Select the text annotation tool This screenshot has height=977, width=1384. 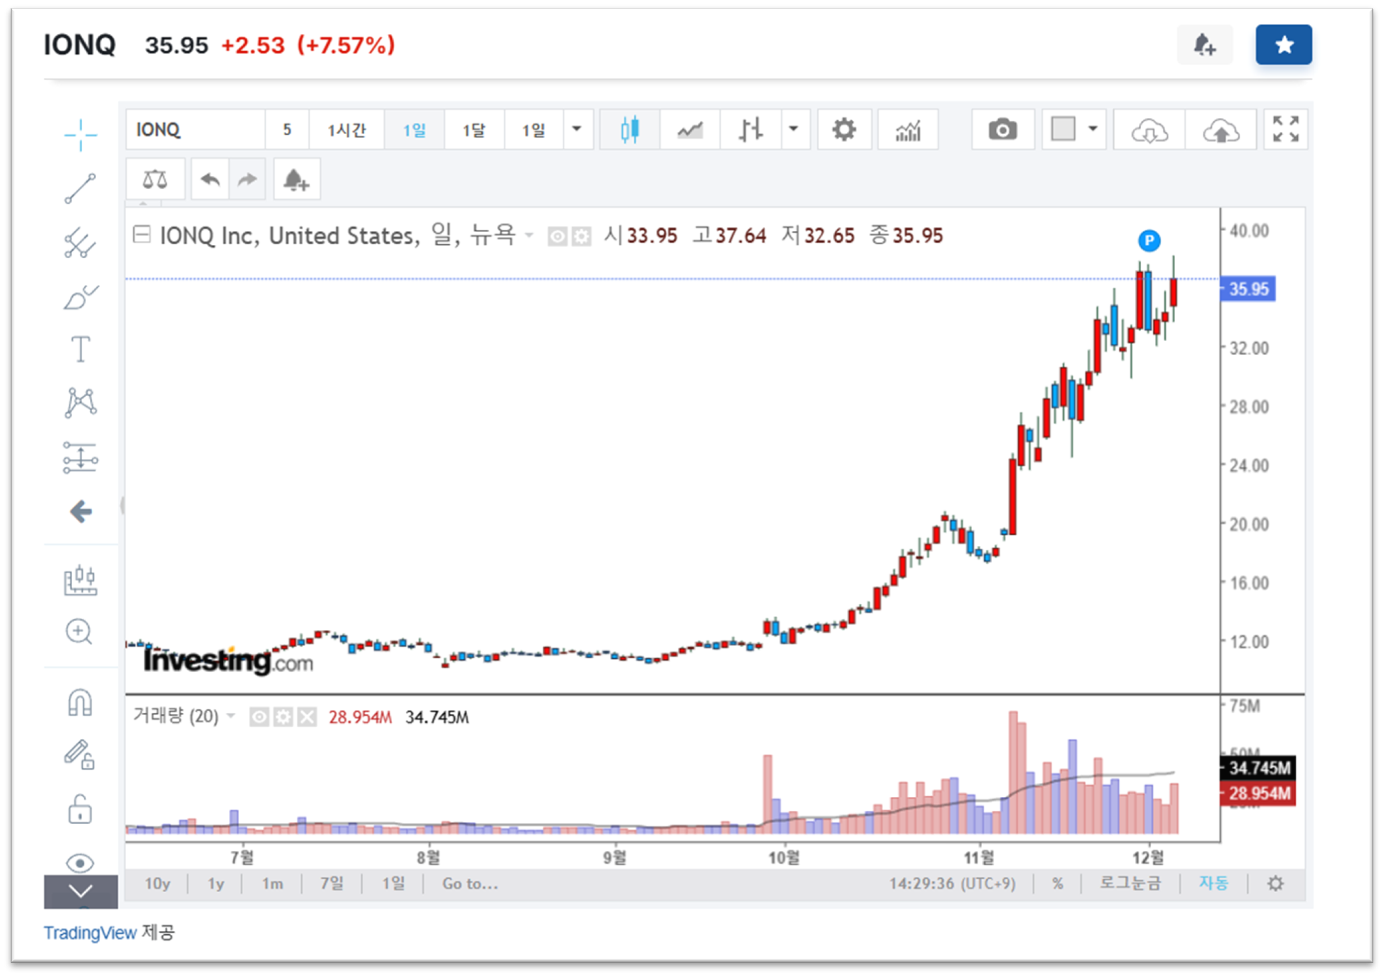pyautogui.click(x=80, y=349)
